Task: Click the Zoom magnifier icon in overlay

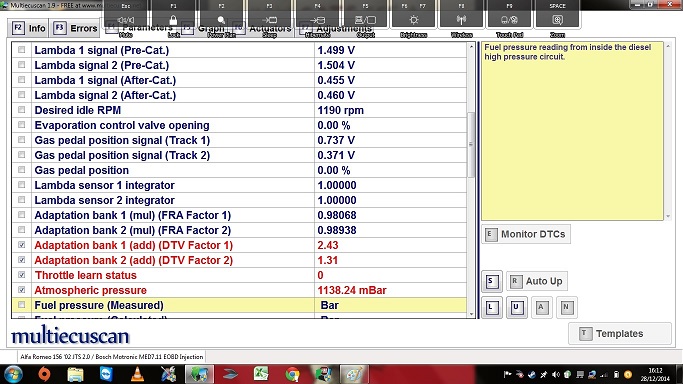Action: [557, 20]
